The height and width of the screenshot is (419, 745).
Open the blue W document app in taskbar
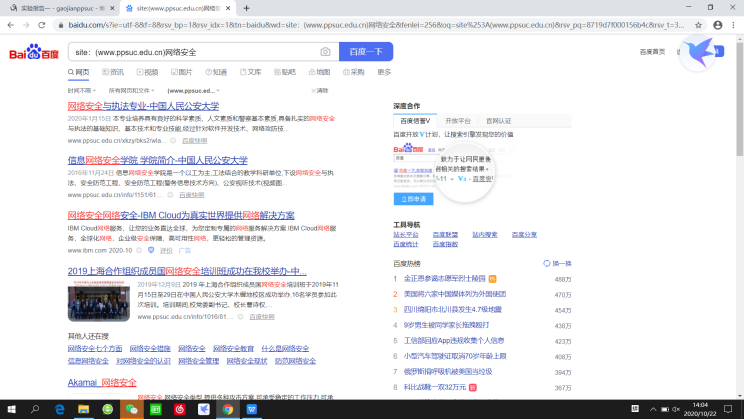click(x=252, y=409)
